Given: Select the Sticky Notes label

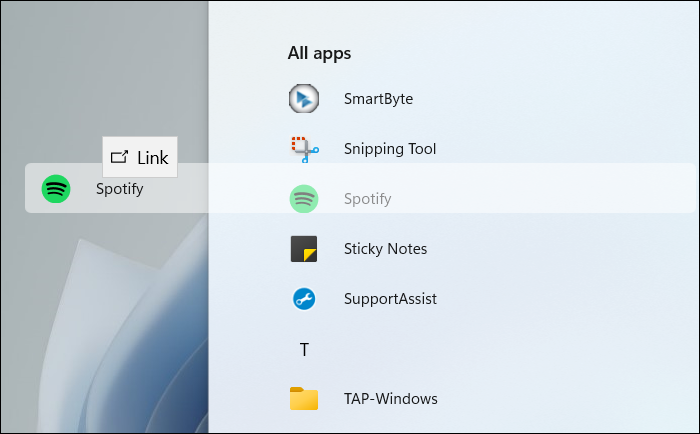Looking at the screenshot, I should click(x=385, y=249).
